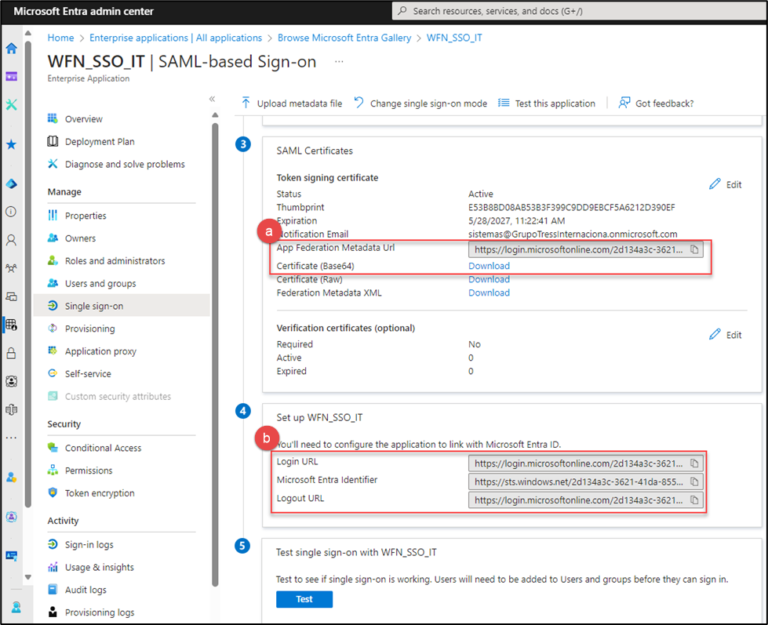The image size is (768, 625).
Task: Click the Users icon in left rail
Action: [11, 240]
